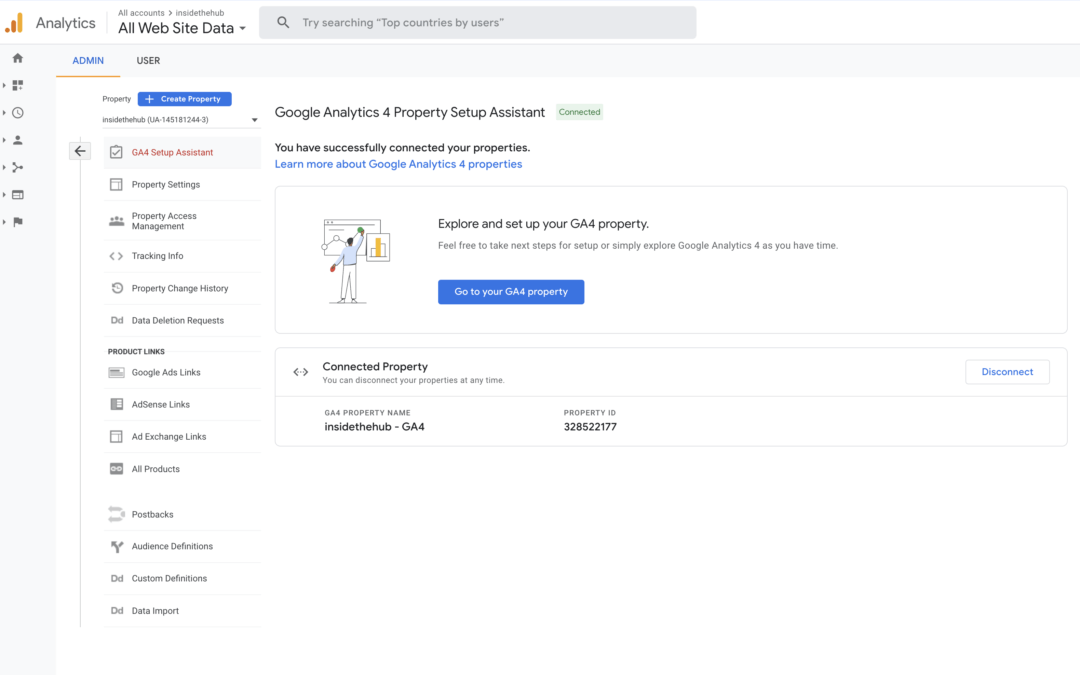The width and height of the screenshot is (1080, 675).
Task: Open the Acquisition branching-arrows icon
Action: [18, 167]
